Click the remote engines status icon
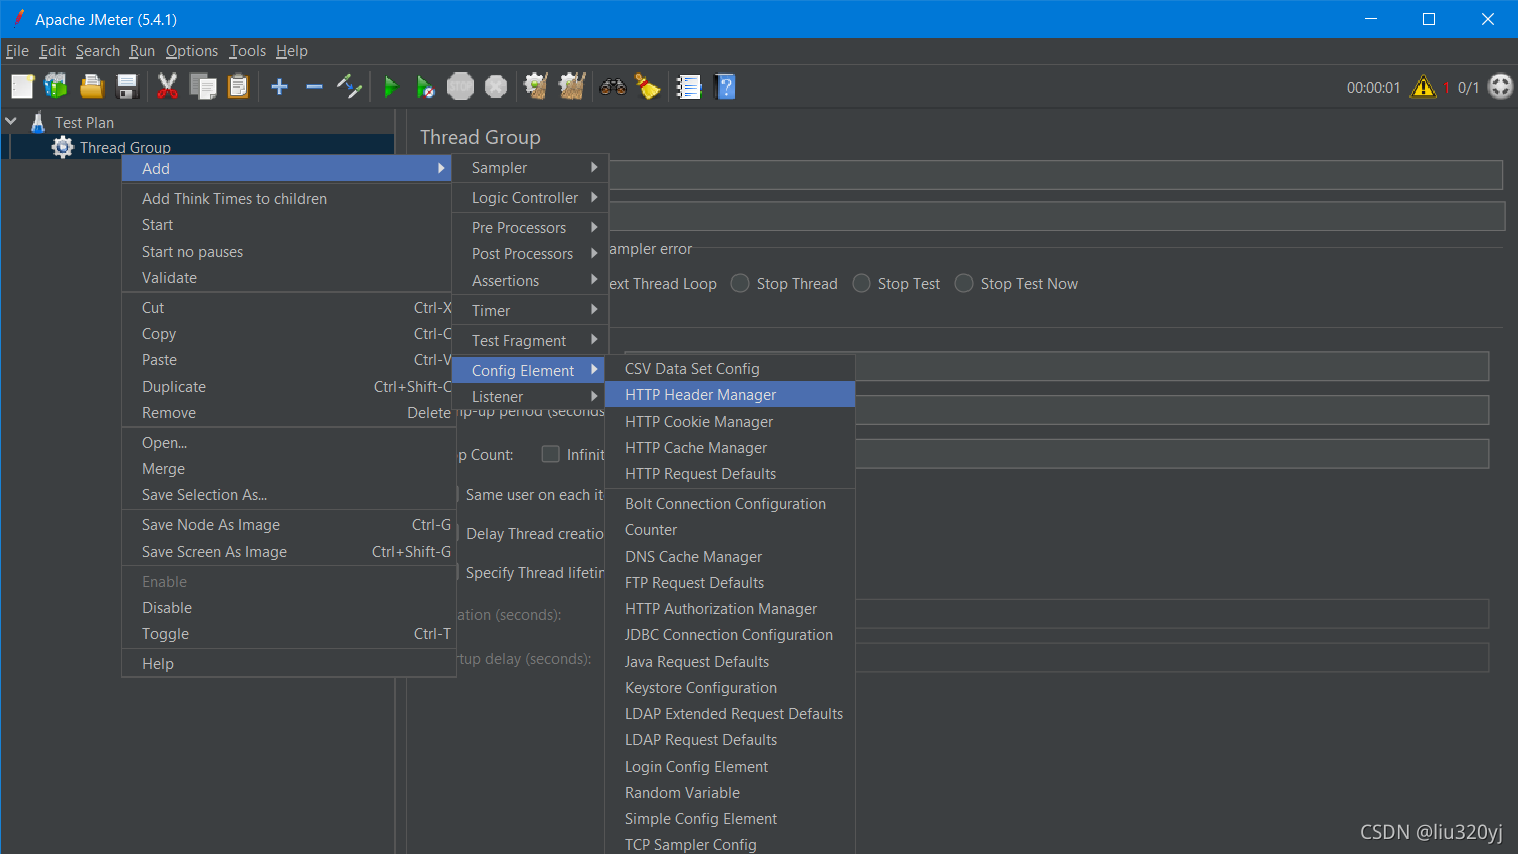The width and height of the screenshot is (1518, 854). click(x=1501, y=87)
